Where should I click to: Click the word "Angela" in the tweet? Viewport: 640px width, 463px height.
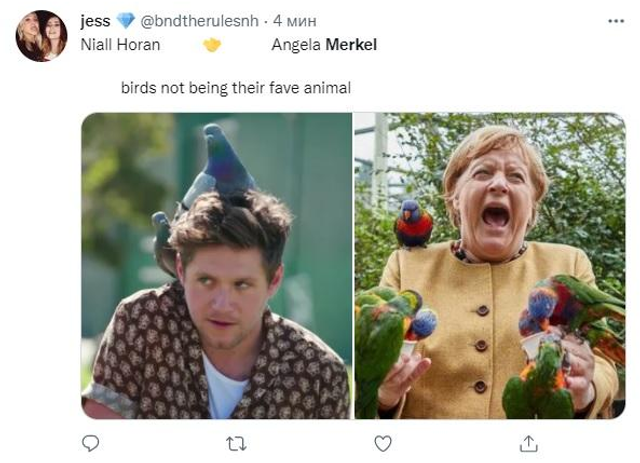[296, 45]
